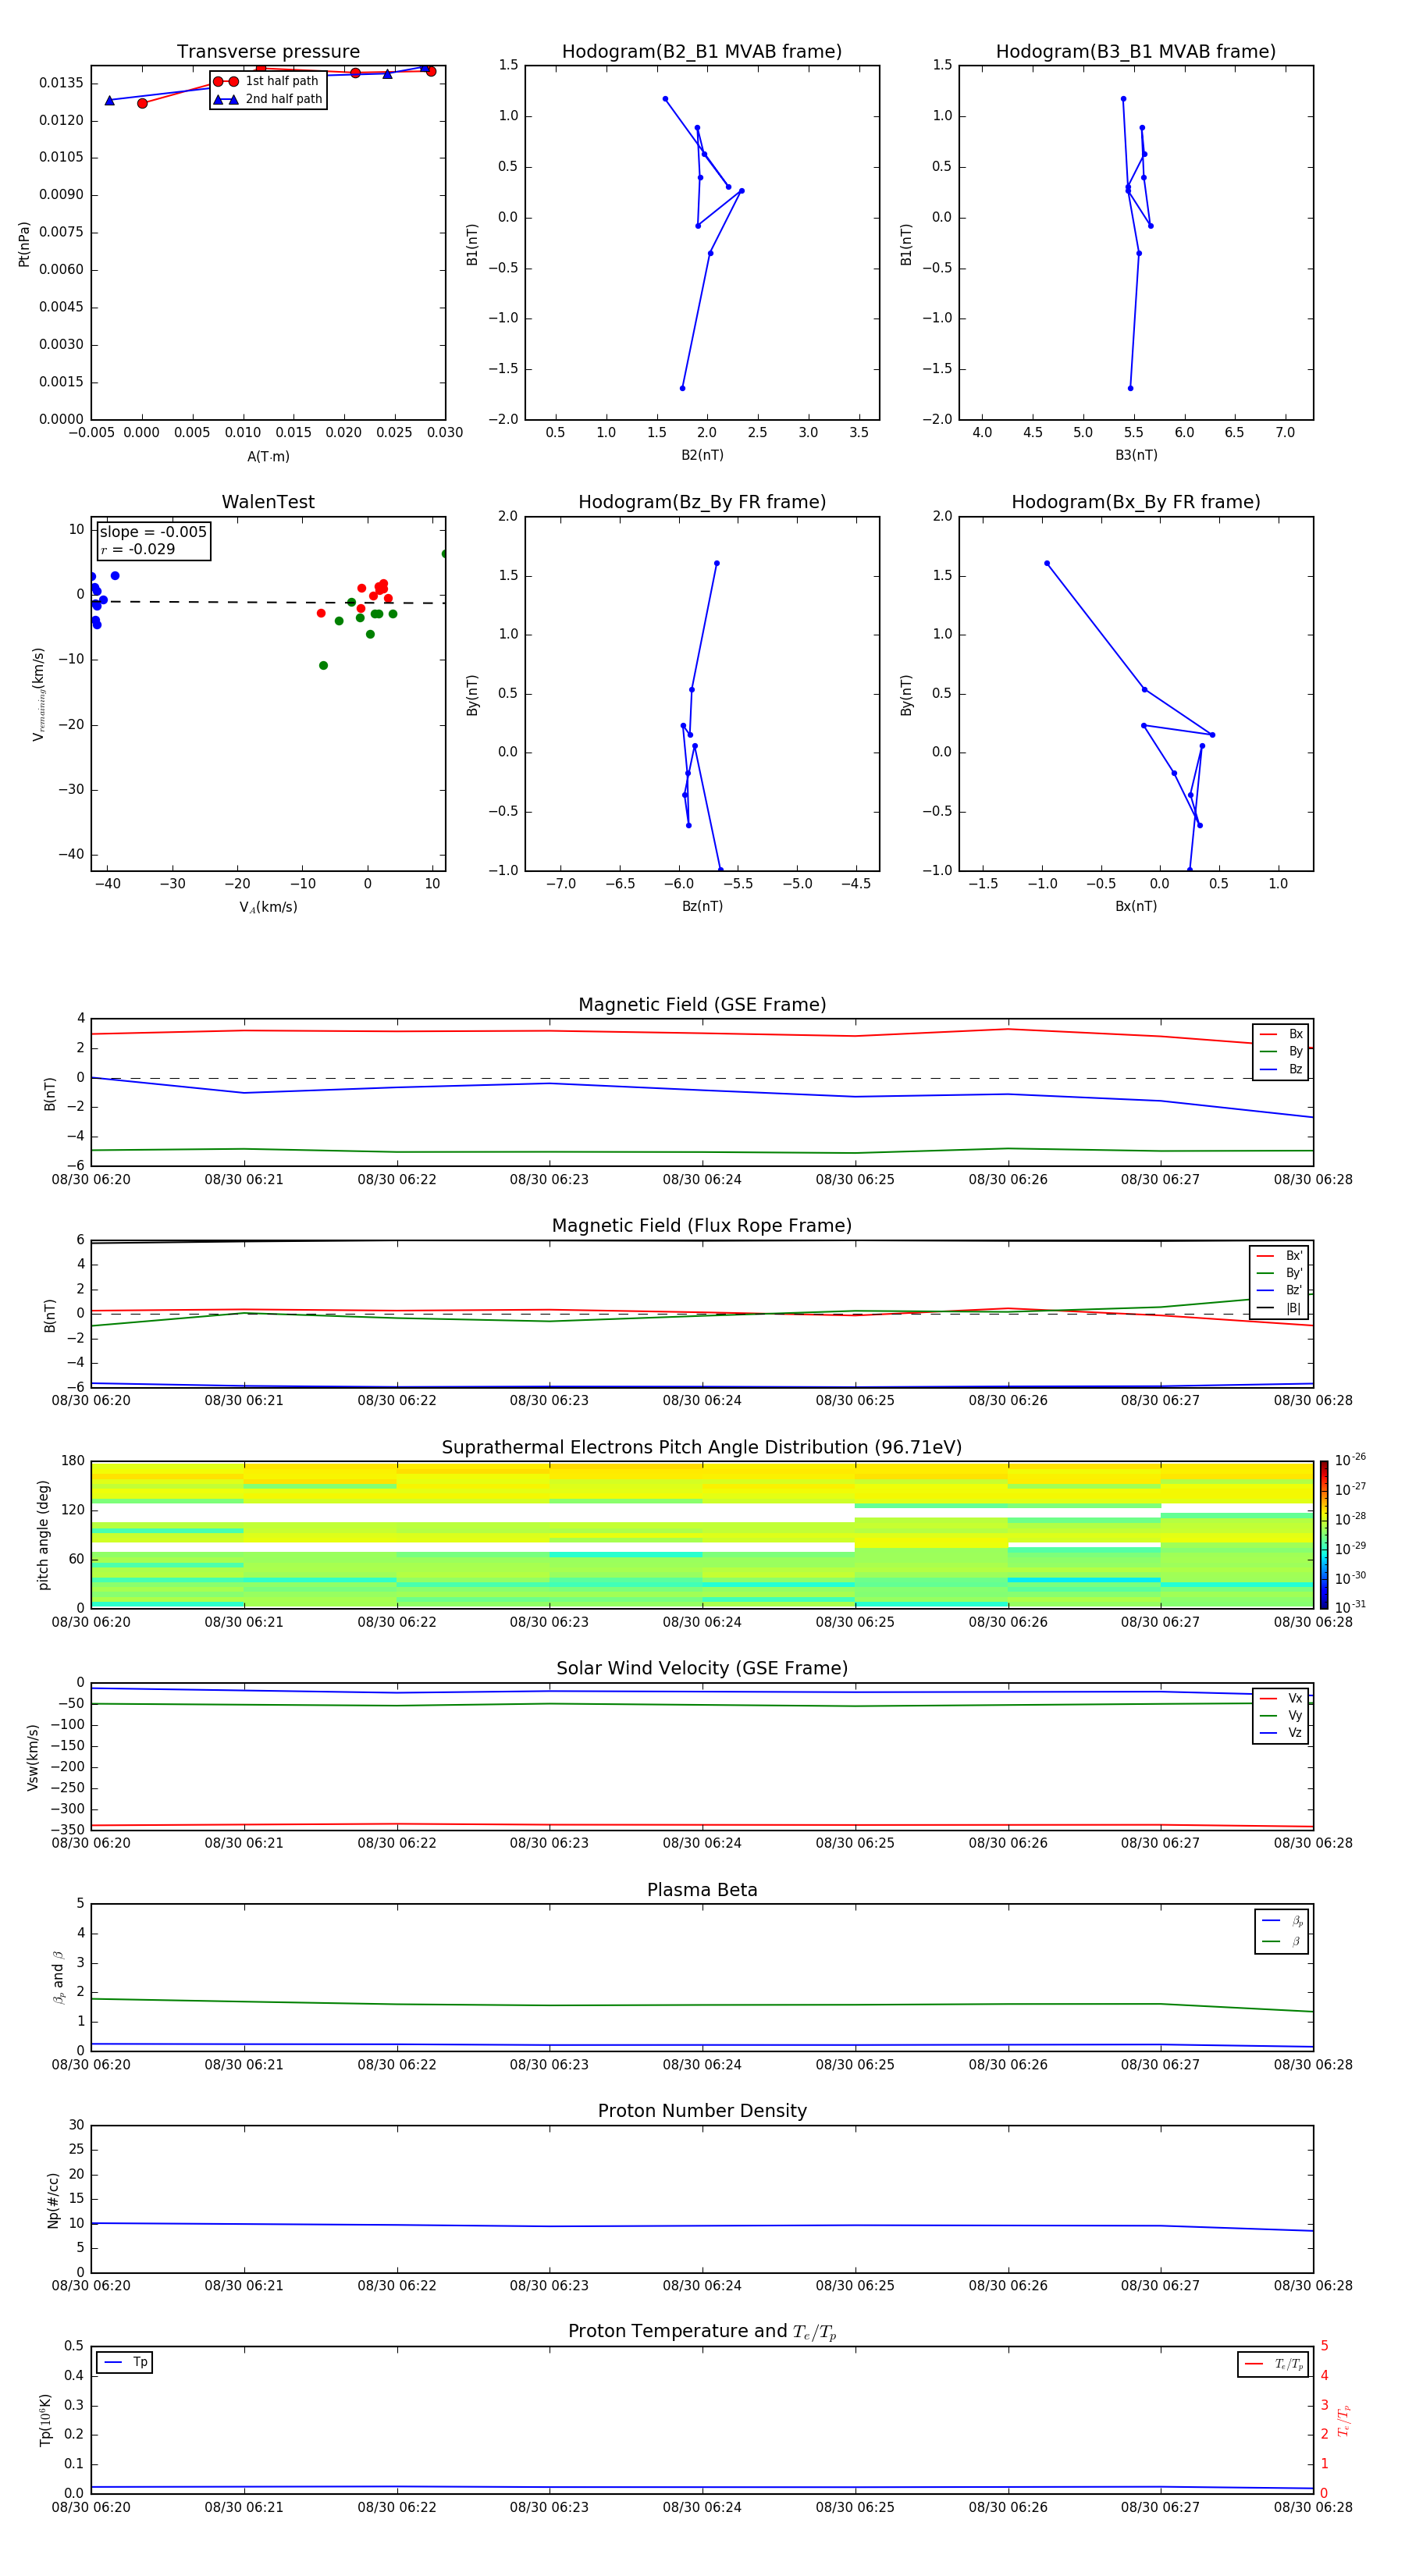Click the Bx' legend entry
The width and height of the screenshot is (1405, 2576).
point(1280,1256)
